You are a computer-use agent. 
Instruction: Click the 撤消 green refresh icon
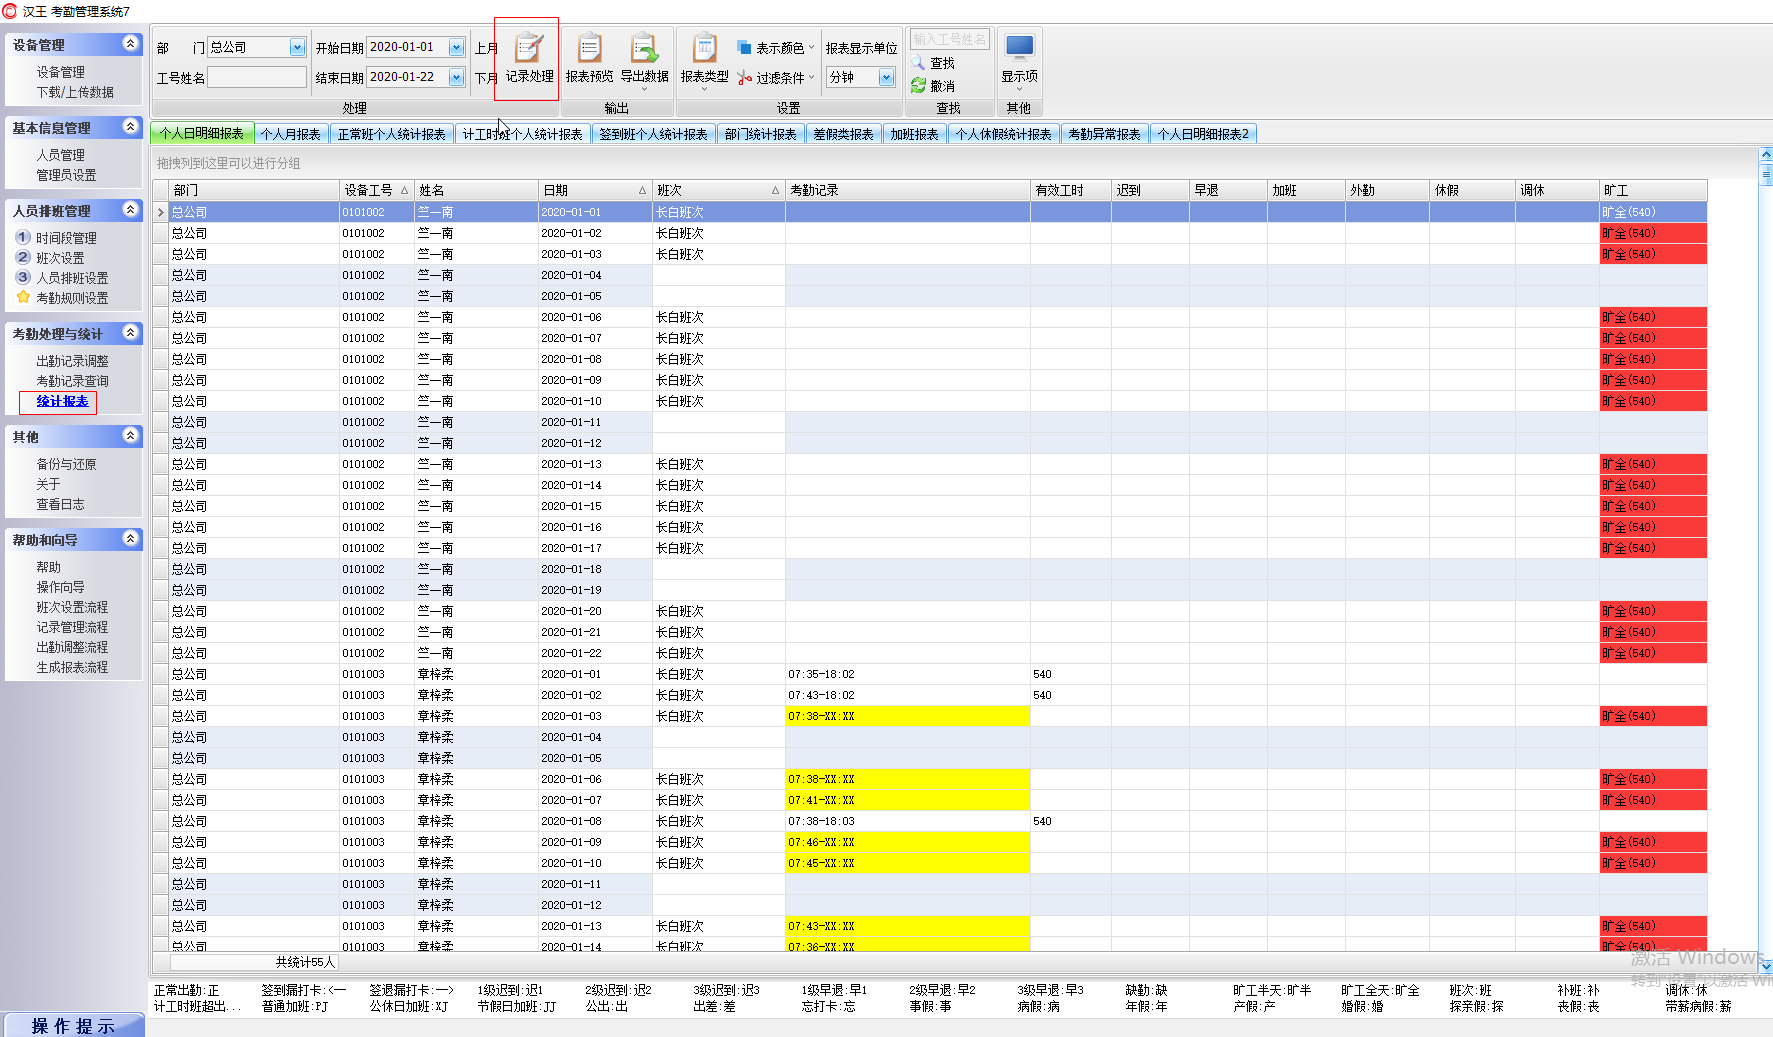coord(918,86)
